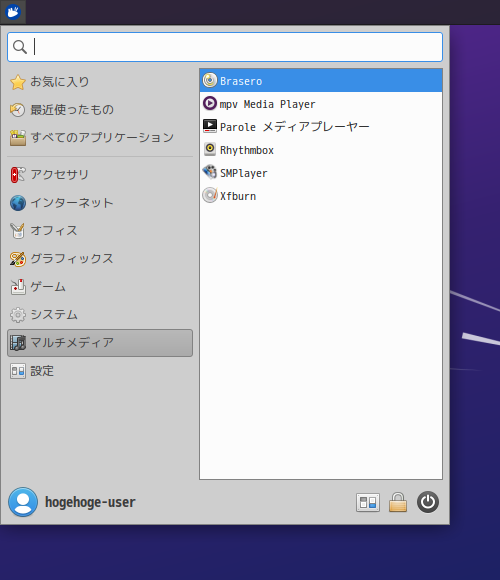Choose インターネット category
Screen dimensions: 500x580
point(100,203)
